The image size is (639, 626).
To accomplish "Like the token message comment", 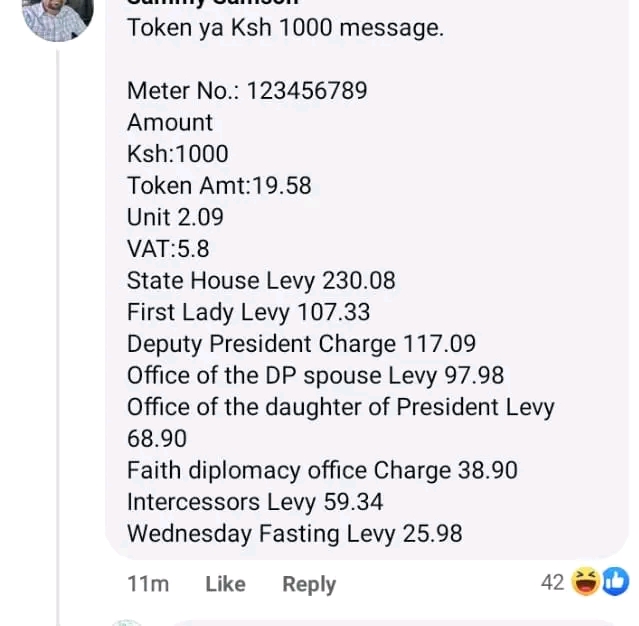I will [x=225, y=584].
